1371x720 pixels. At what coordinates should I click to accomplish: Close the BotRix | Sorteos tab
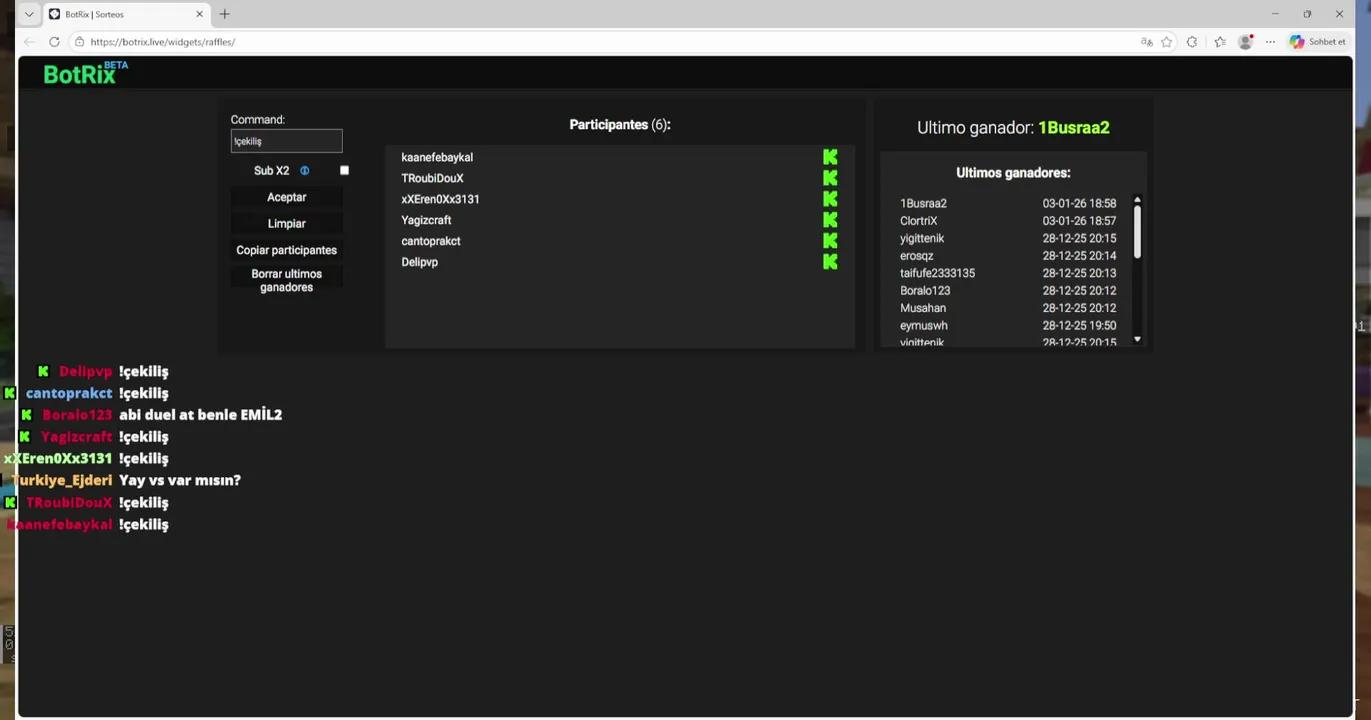point(199,14)
